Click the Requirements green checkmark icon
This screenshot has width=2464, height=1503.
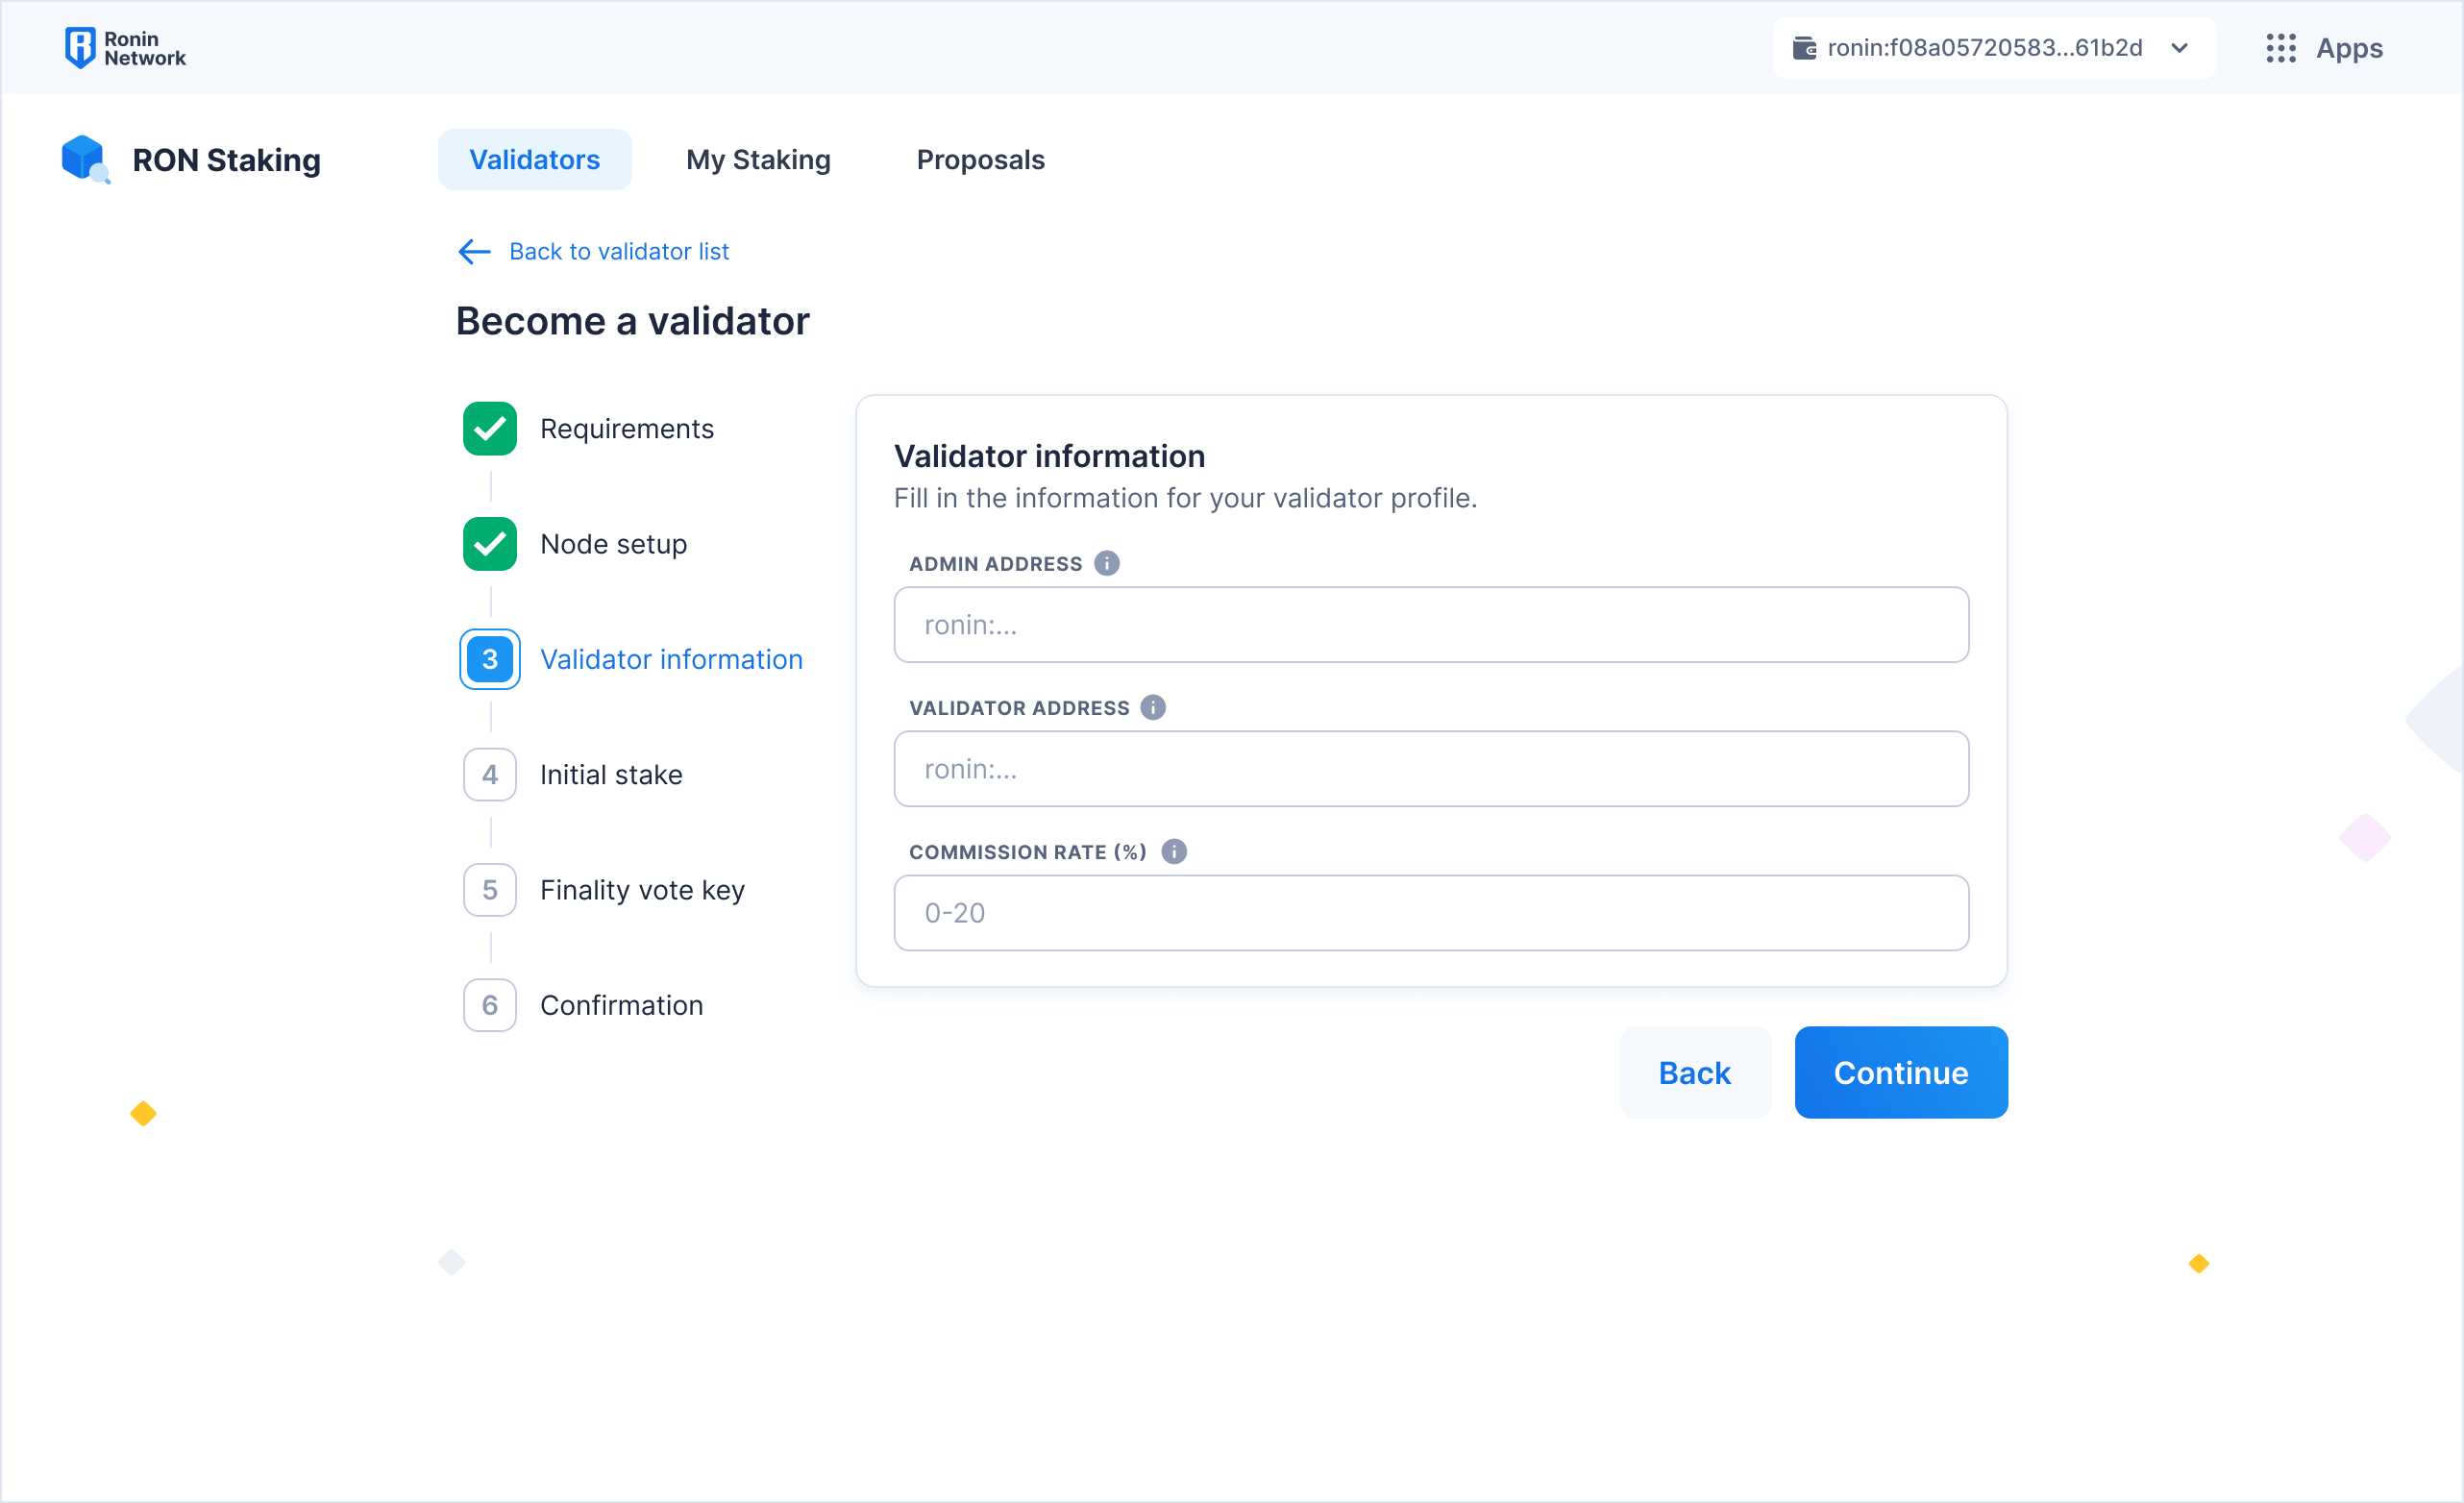coord(490,429)
